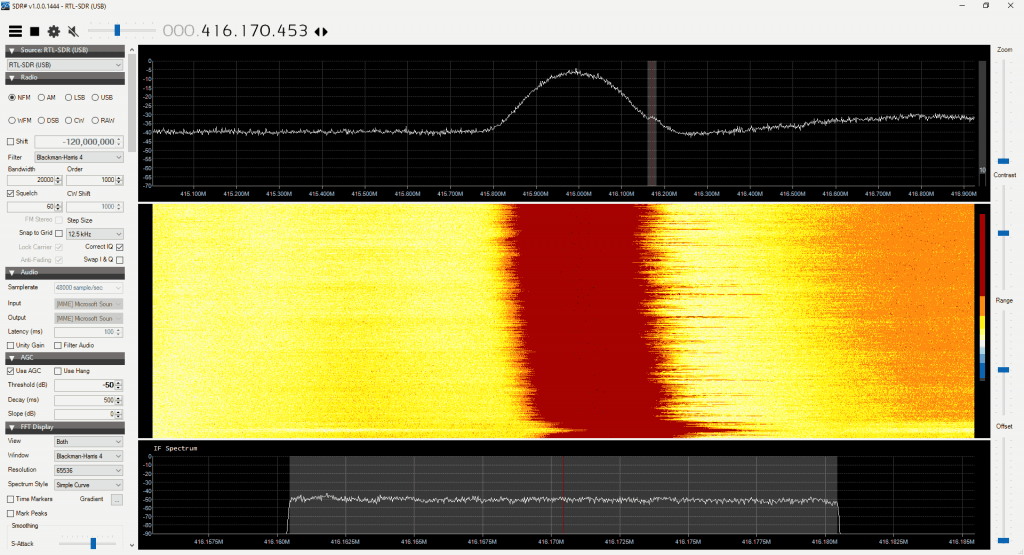
Task: Collapse the FFT Display section header
Action: (11, 427)
